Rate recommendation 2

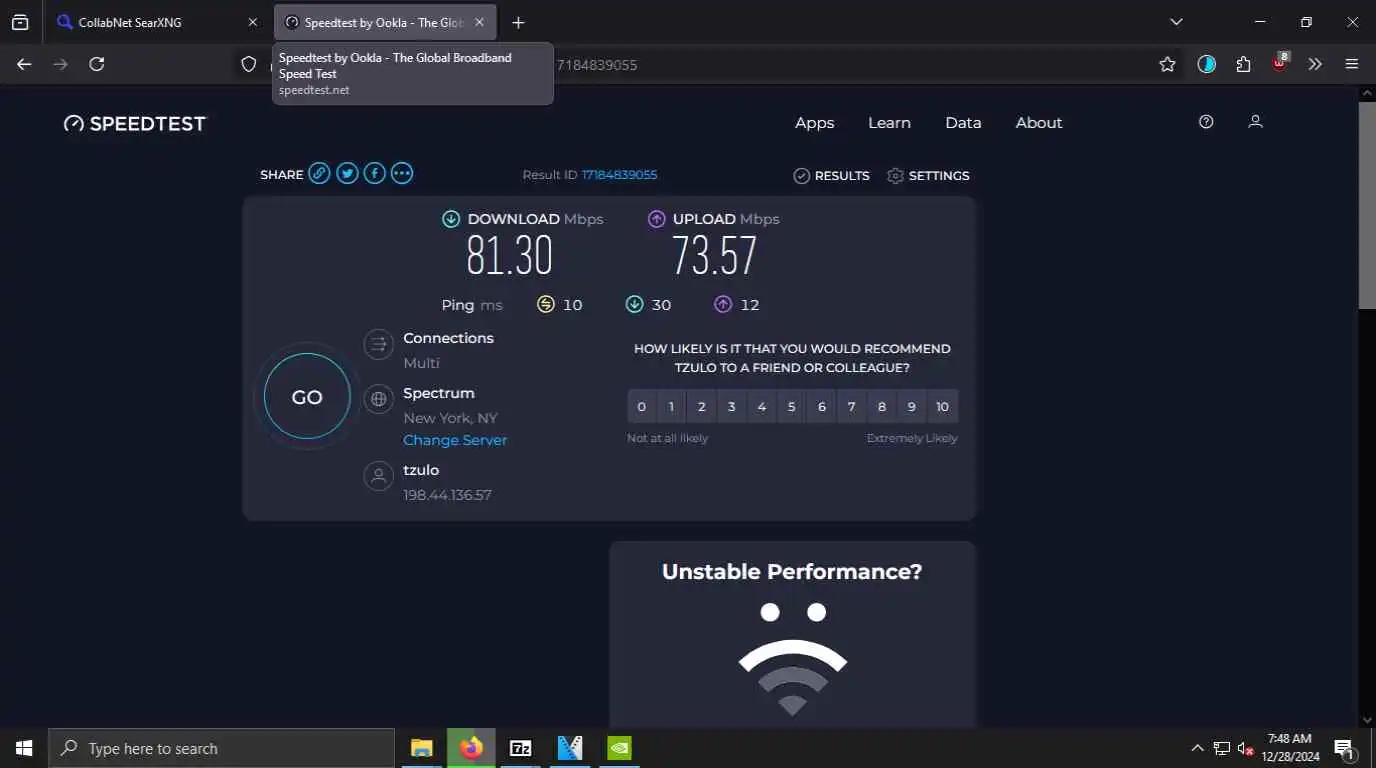702,407
